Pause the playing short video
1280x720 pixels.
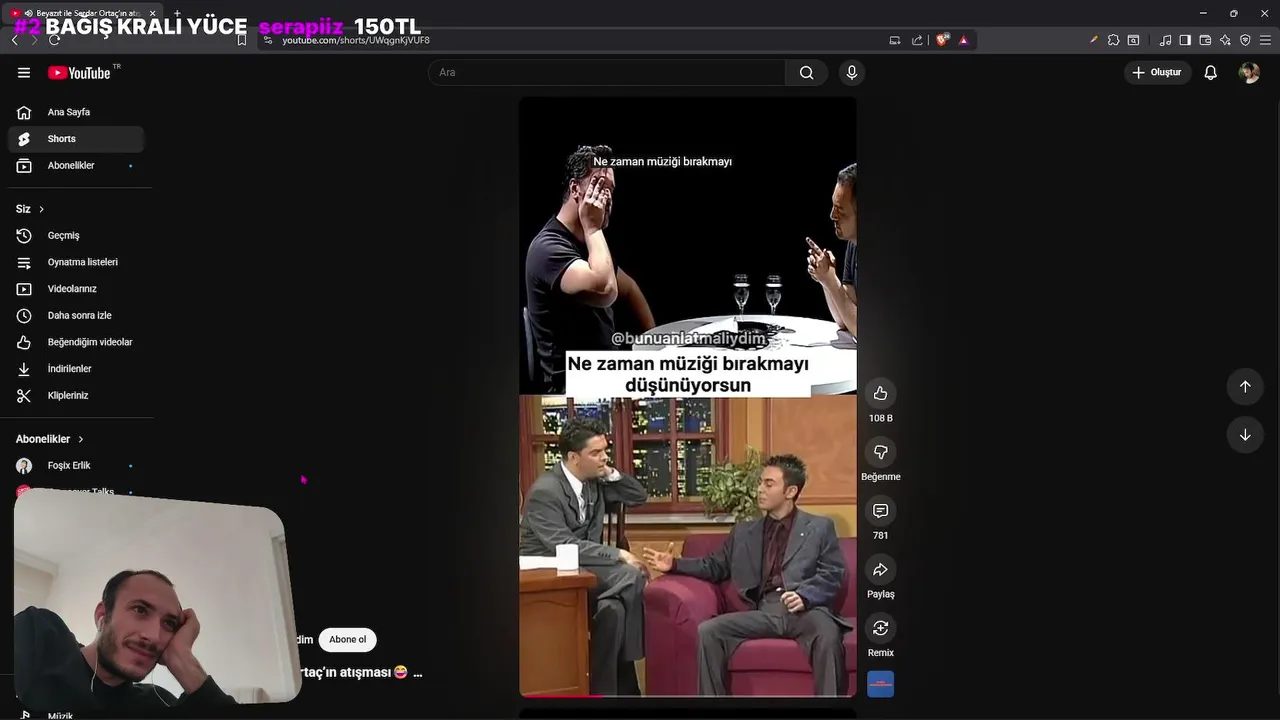[x=688, y=396]
